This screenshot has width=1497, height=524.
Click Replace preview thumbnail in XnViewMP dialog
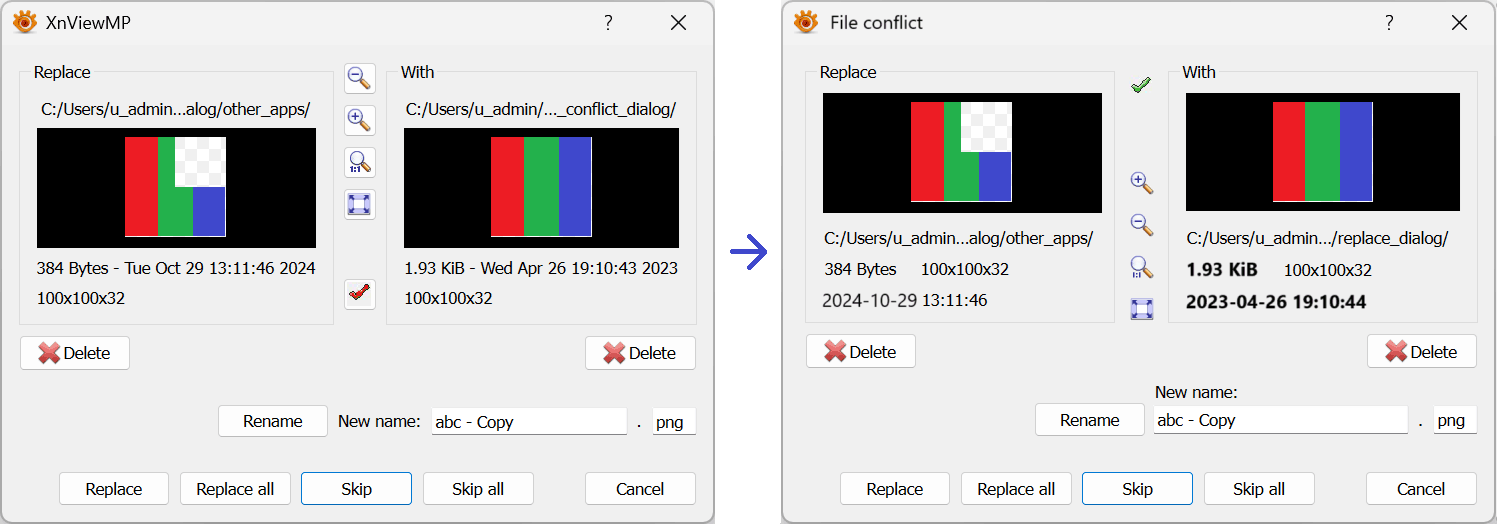point(176,188)
